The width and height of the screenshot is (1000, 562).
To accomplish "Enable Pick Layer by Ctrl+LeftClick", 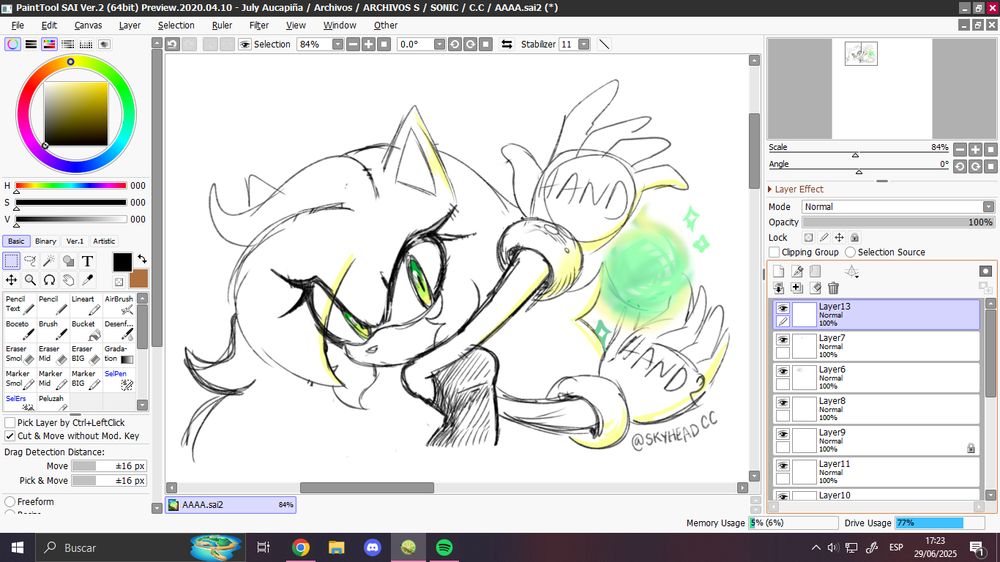I will [10, 422].
